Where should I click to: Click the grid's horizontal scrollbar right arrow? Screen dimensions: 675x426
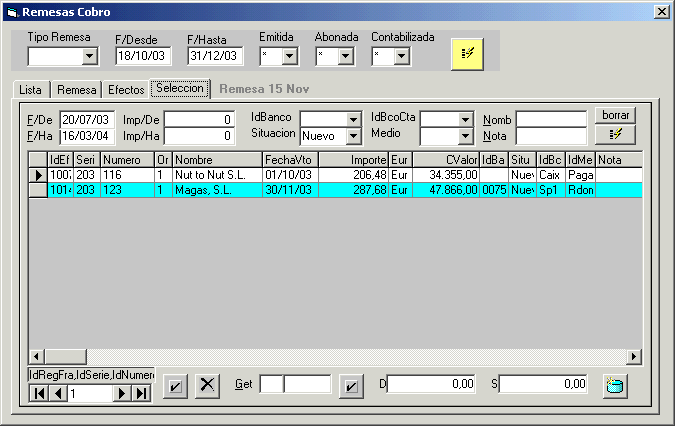pyautogui.click(x=634, y=357)
